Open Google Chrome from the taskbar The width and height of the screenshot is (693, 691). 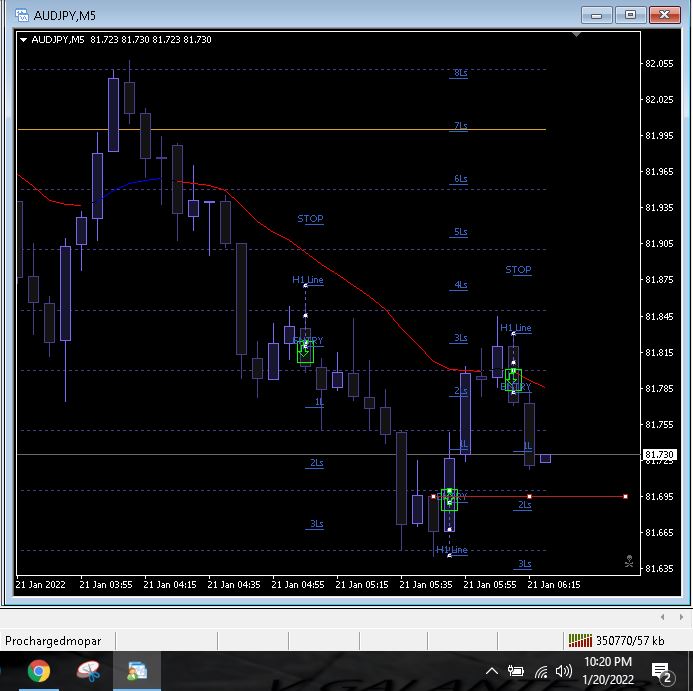point(39,671)
